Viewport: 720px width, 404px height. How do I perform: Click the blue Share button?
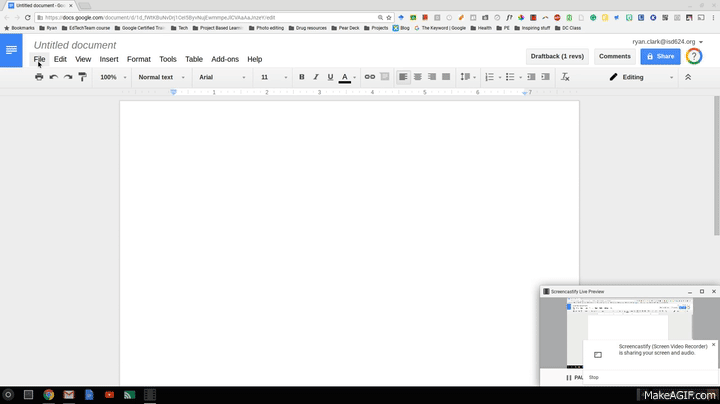660,56
